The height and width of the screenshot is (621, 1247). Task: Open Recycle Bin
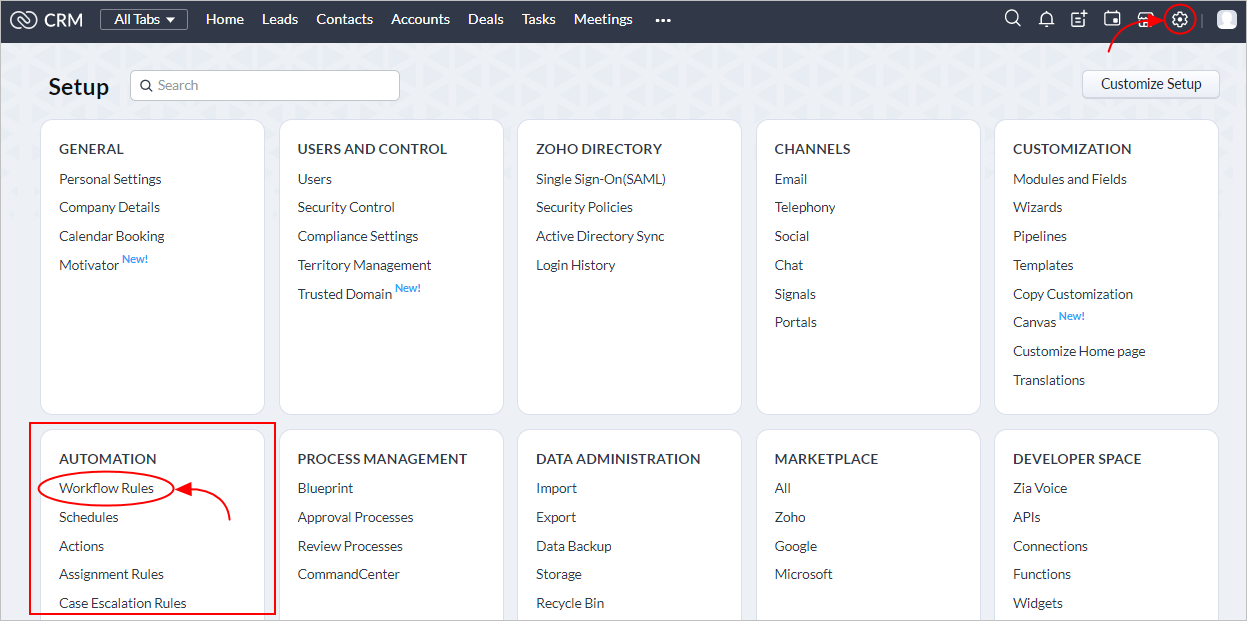[570, 603]
